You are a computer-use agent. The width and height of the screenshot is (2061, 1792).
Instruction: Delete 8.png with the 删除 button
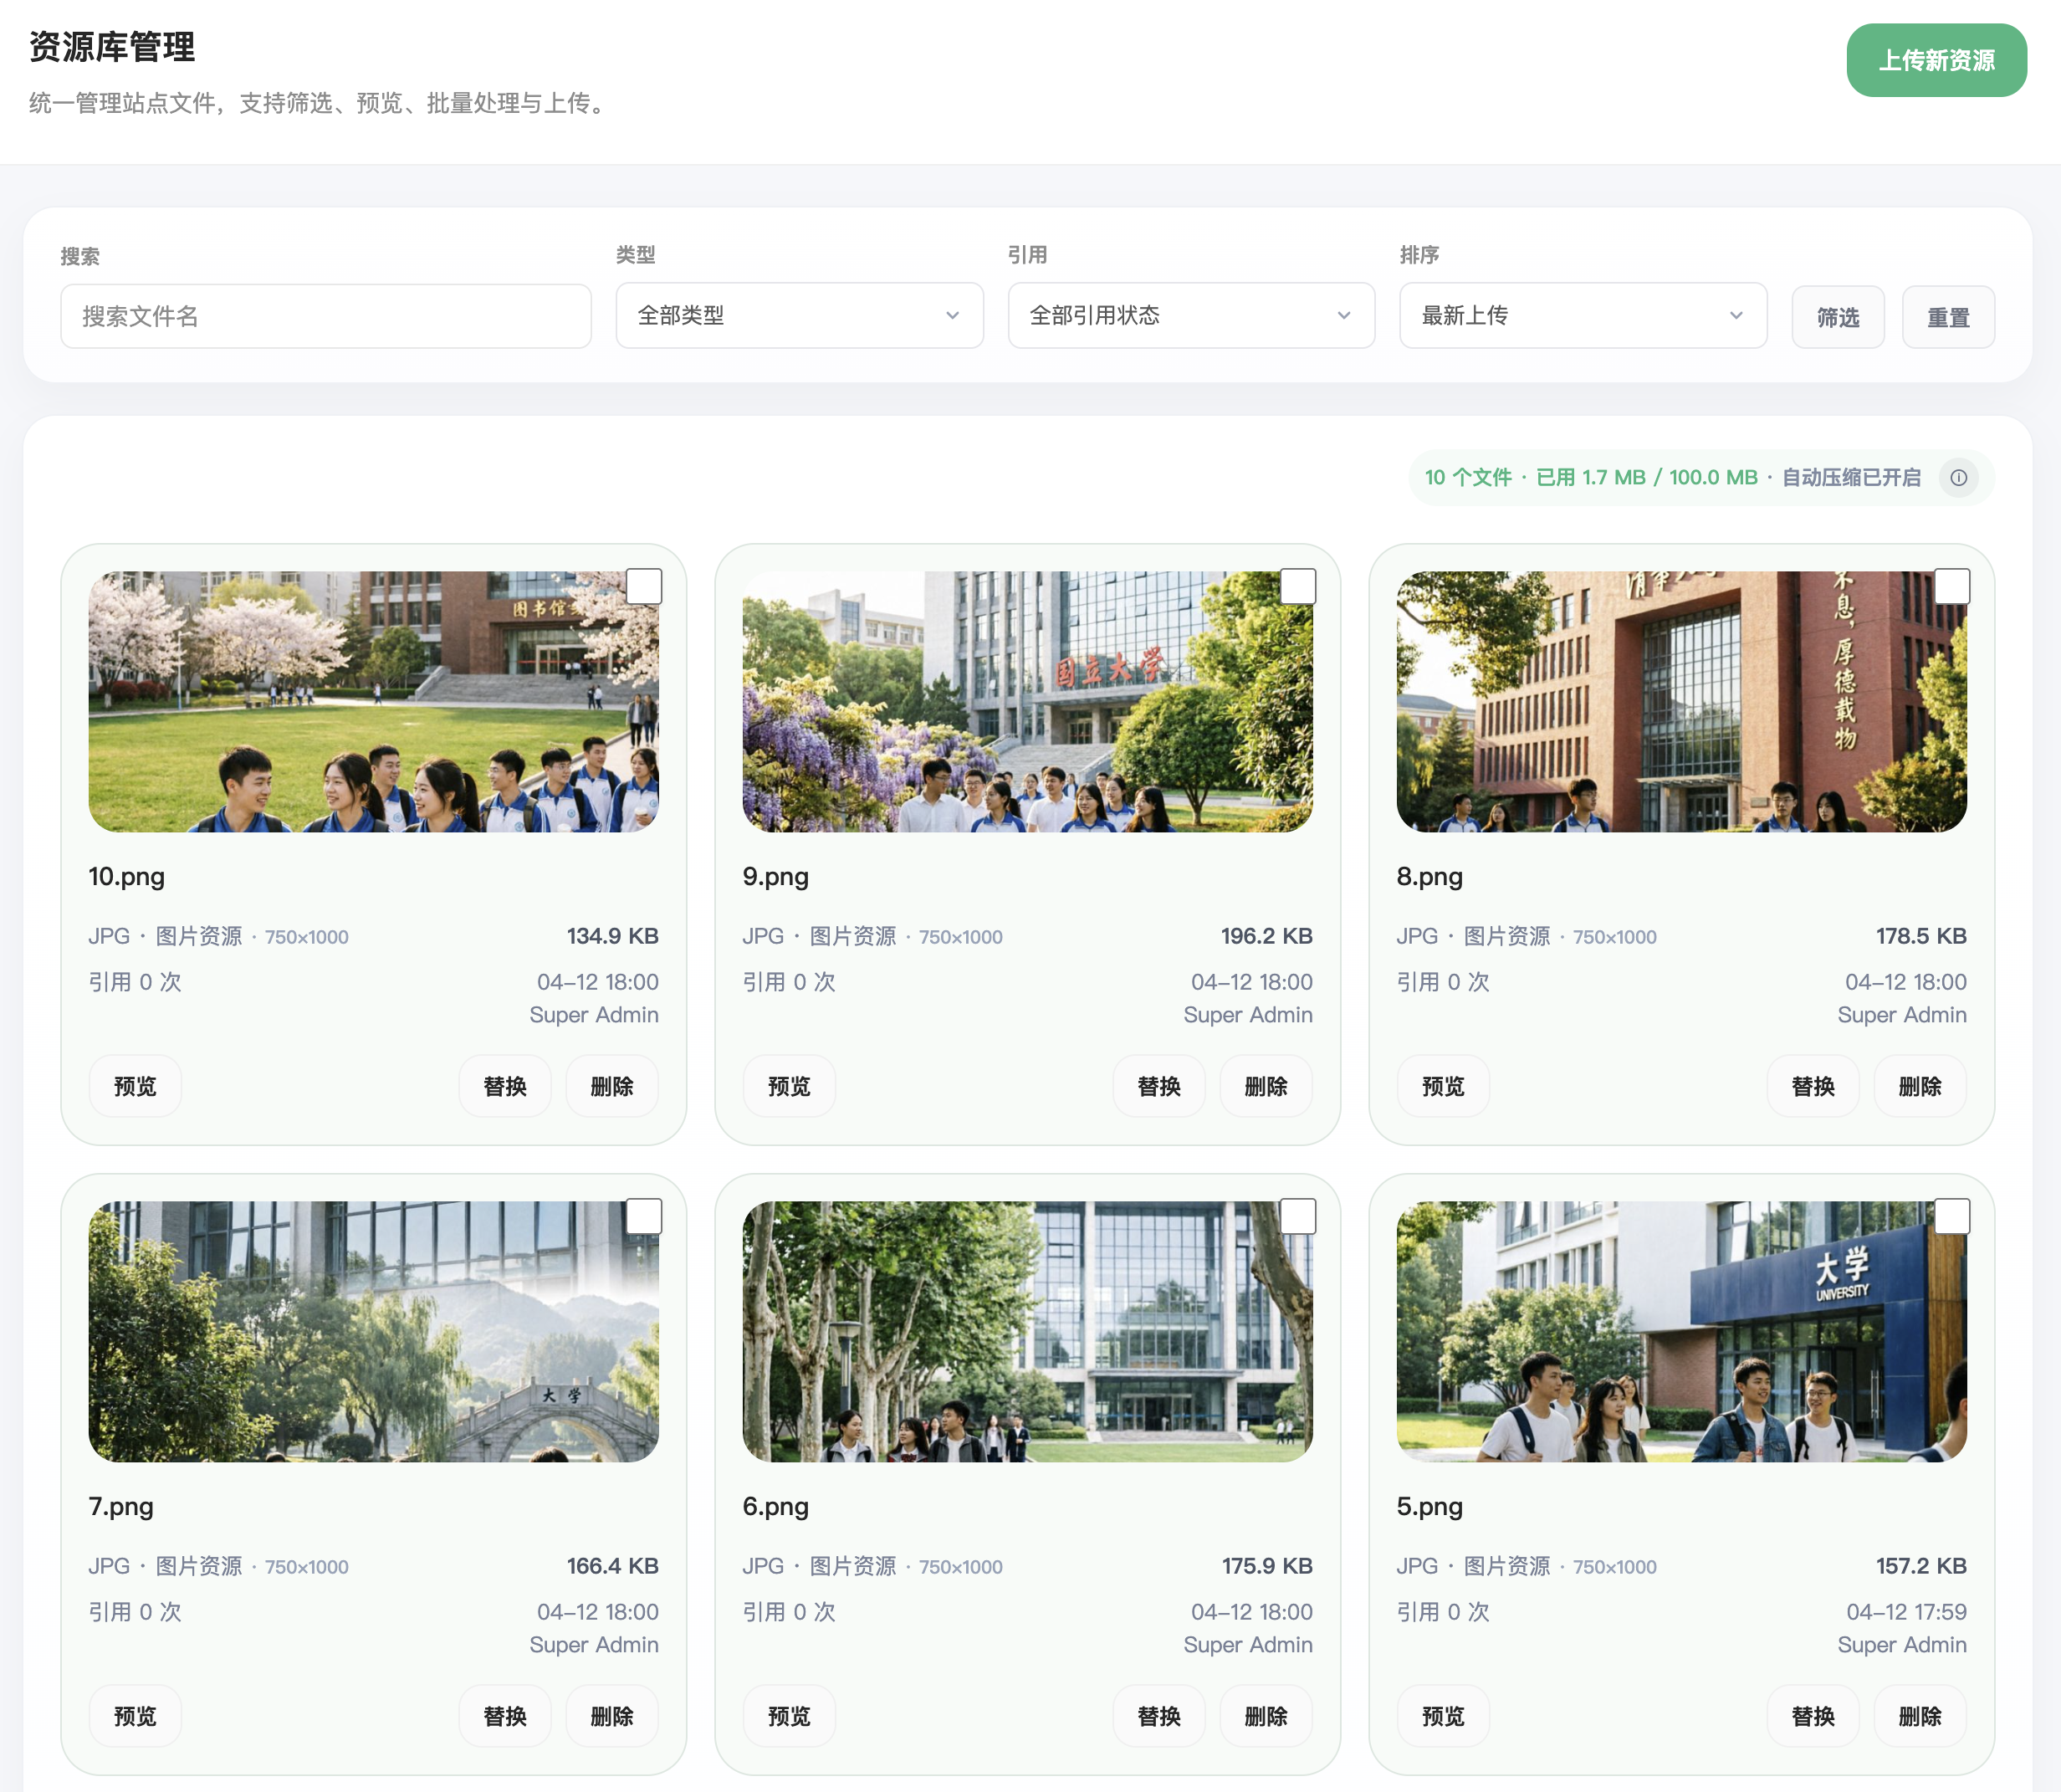(x=1918, y=1086)
